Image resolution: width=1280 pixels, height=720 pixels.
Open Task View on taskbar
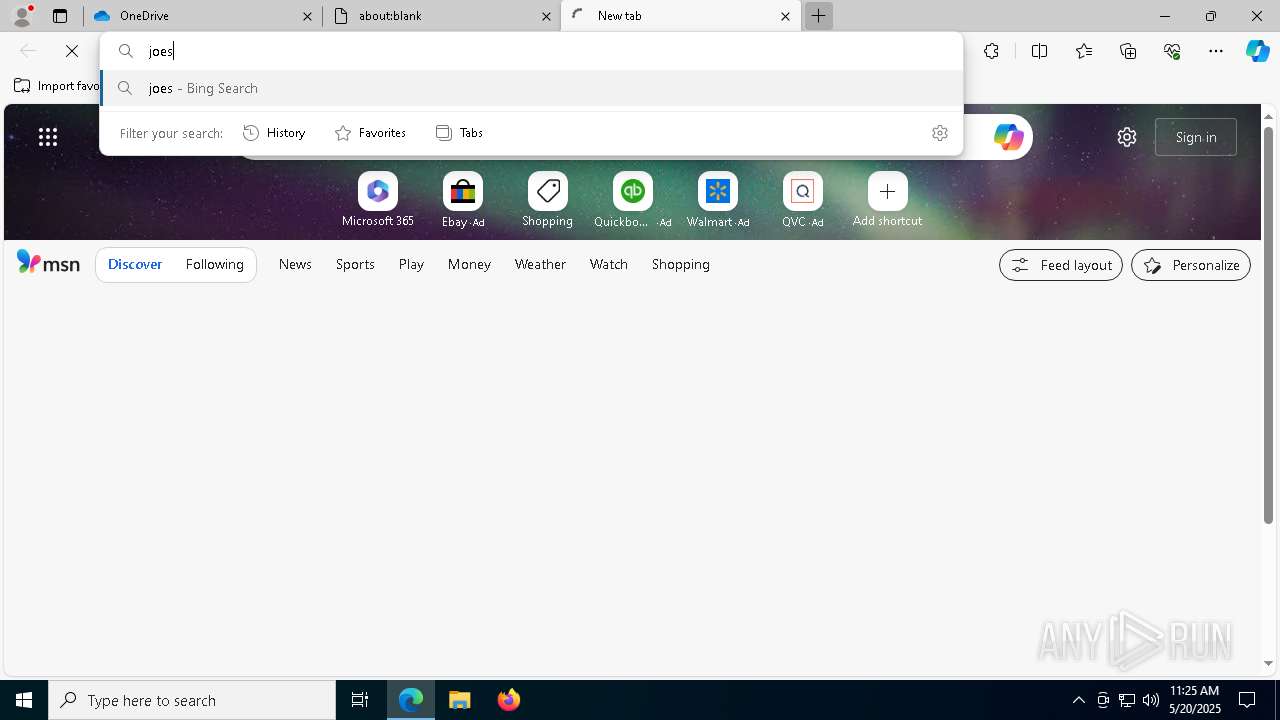360,700
